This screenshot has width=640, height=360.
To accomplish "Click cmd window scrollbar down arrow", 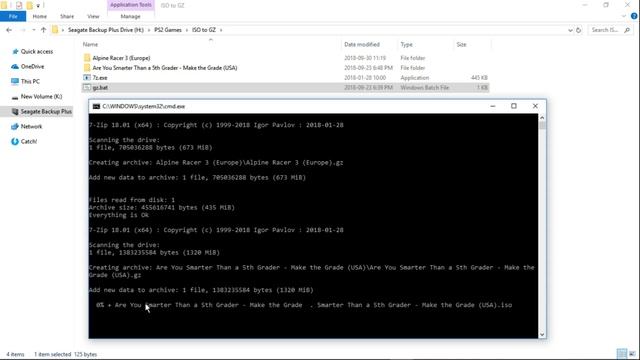I will (542, 334).
